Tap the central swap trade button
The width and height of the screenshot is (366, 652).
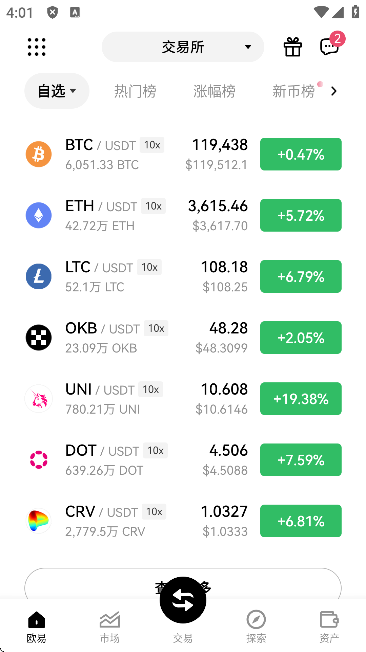(183, 600)
